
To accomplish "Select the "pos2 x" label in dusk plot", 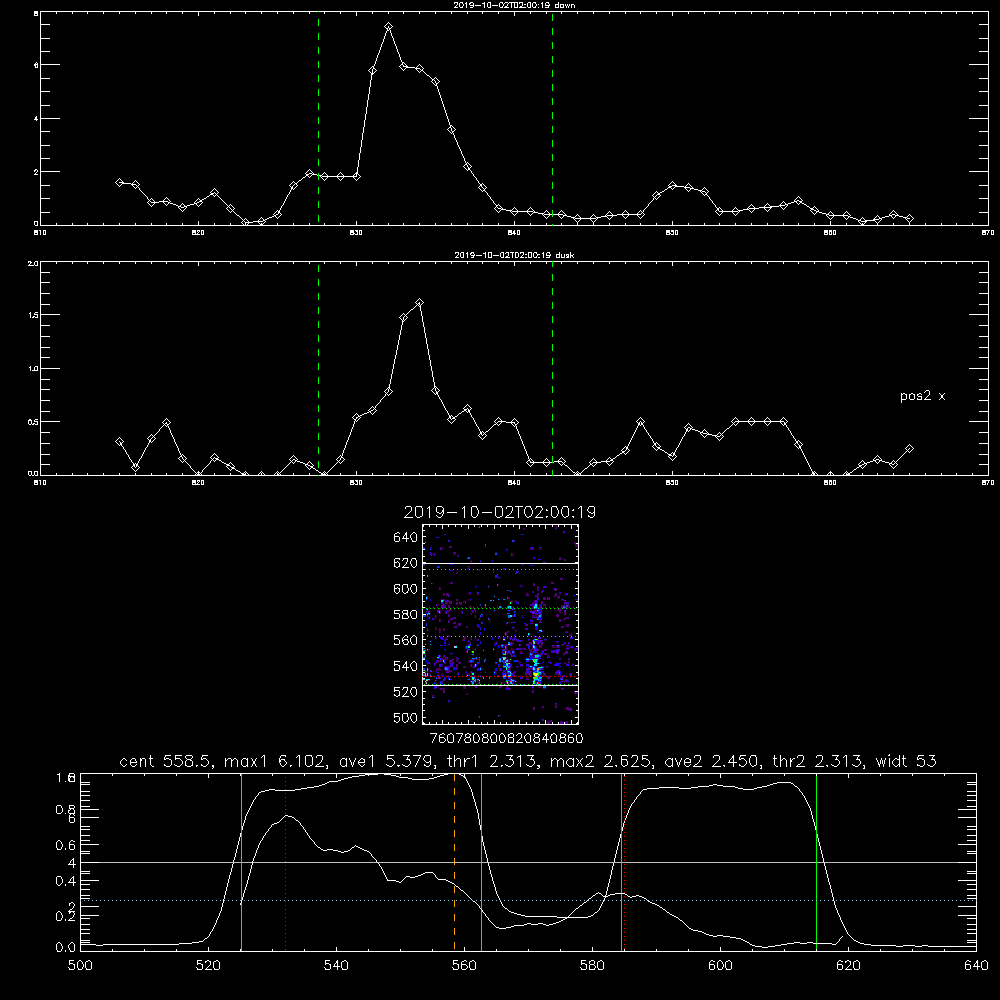I will click(922, 396).
